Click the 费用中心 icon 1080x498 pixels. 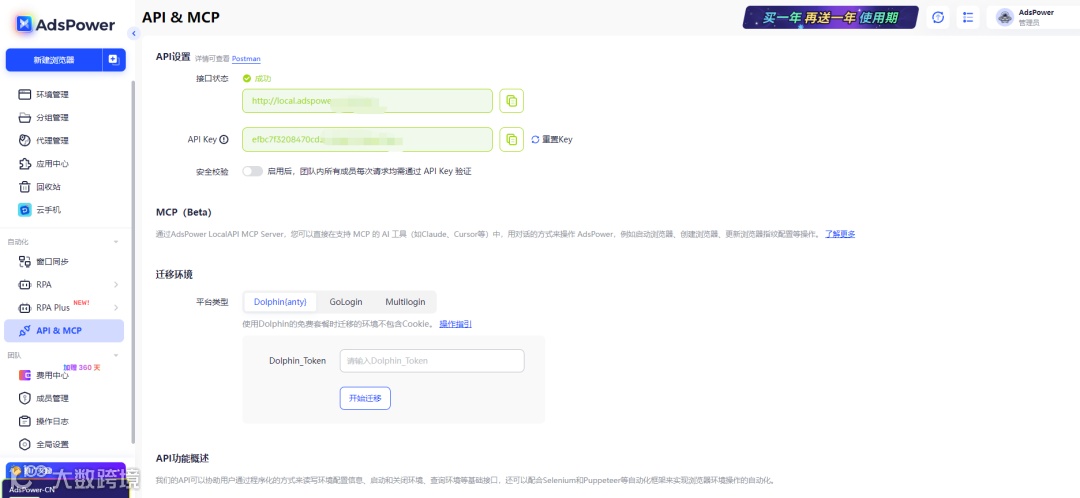click(25, 375)
